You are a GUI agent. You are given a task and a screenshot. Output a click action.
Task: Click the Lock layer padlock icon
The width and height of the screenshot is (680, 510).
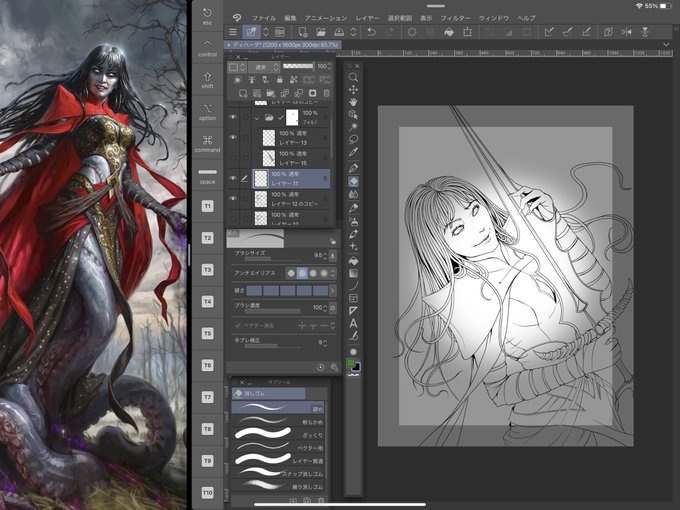coord(280,80)
